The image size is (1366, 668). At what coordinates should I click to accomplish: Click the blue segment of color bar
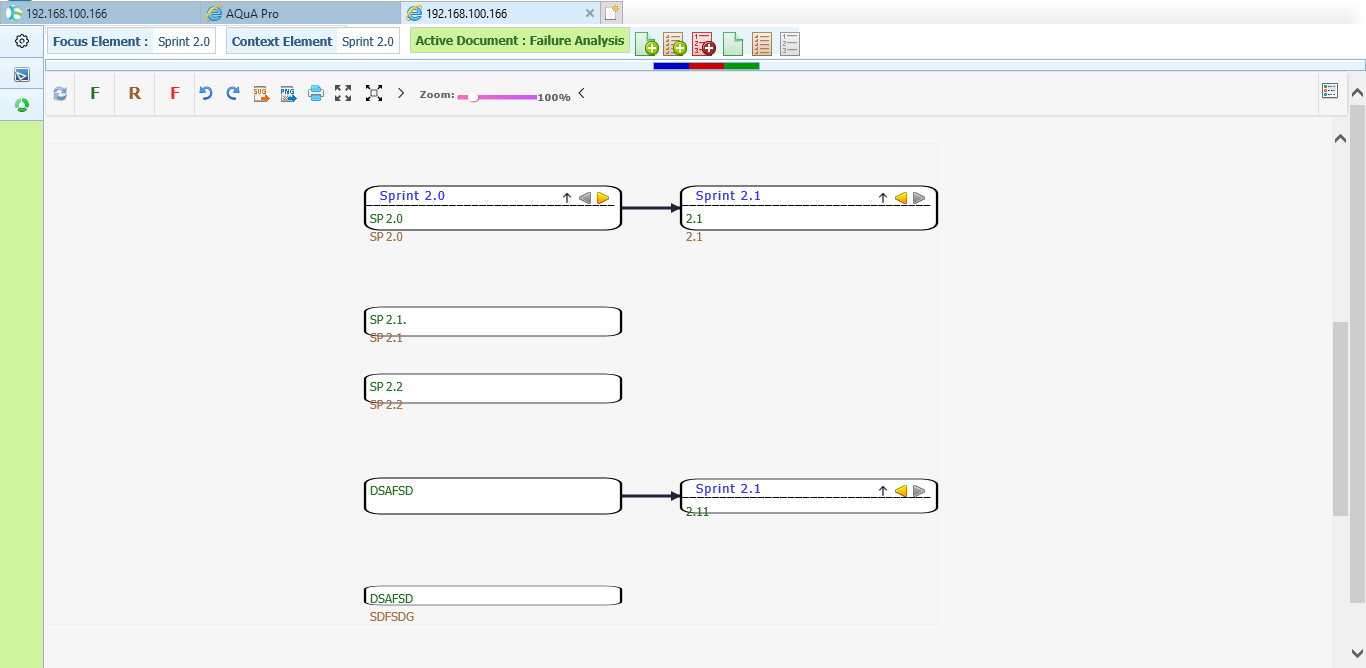(671, 66)
